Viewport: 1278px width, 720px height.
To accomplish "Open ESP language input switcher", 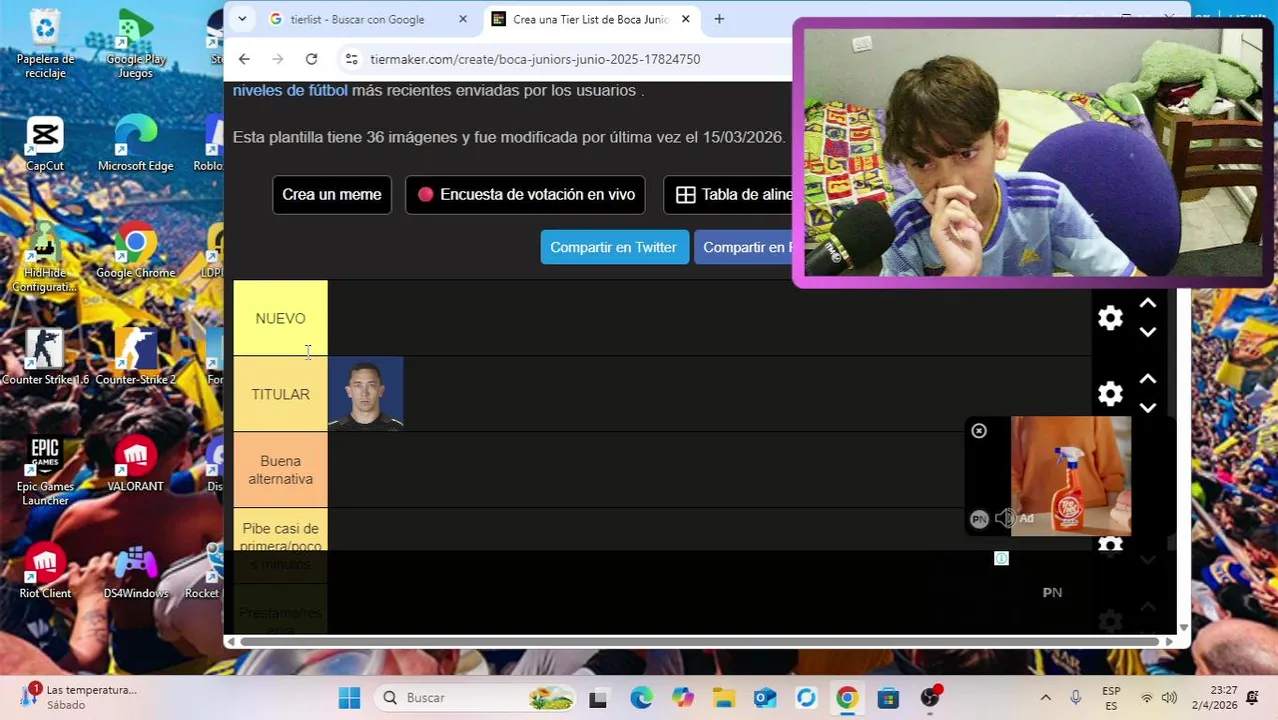I will coord(1111,698).
